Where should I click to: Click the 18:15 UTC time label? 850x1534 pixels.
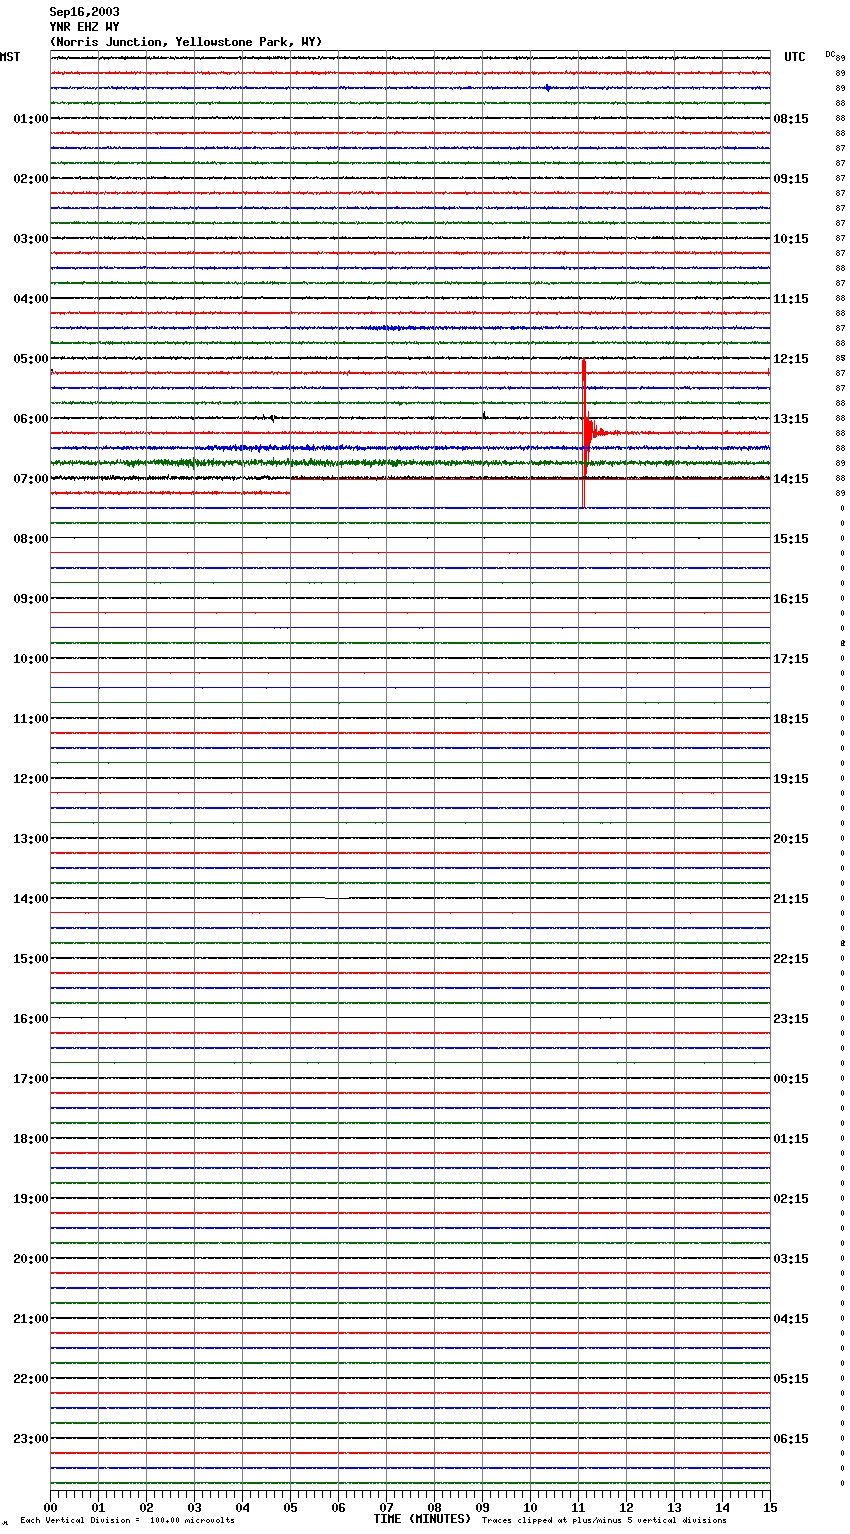tap(791, 719)
